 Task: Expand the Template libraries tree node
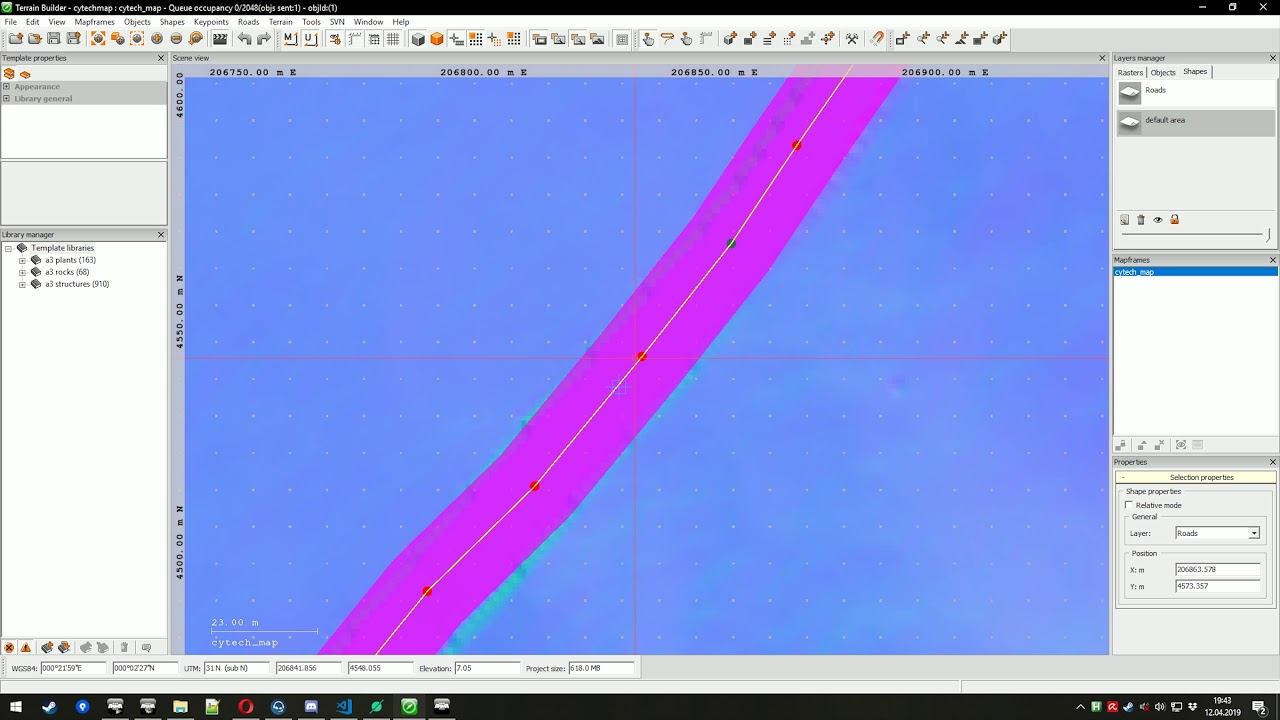(8, 248)
